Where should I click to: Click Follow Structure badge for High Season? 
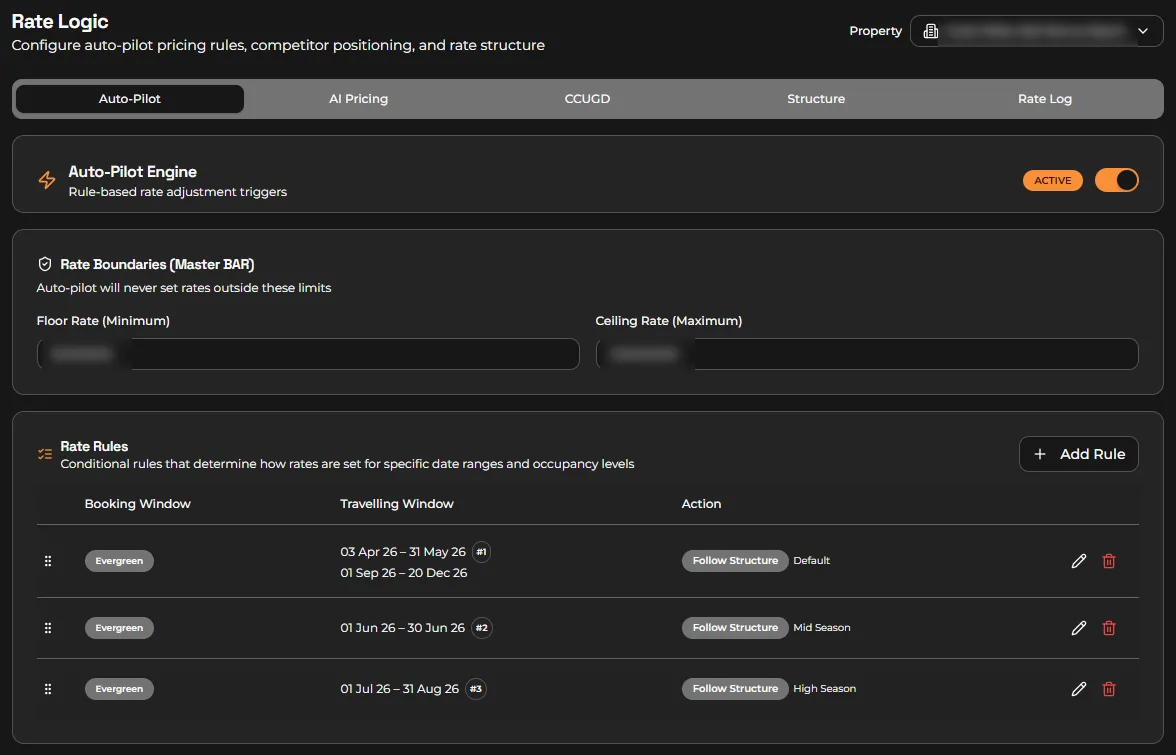(735, 689)
